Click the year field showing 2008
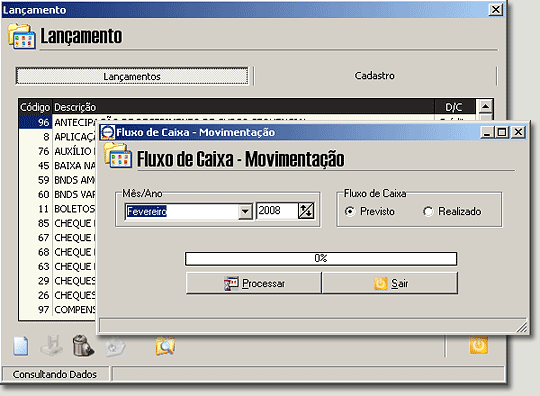The image size is (540, 396). coord(277,211)
